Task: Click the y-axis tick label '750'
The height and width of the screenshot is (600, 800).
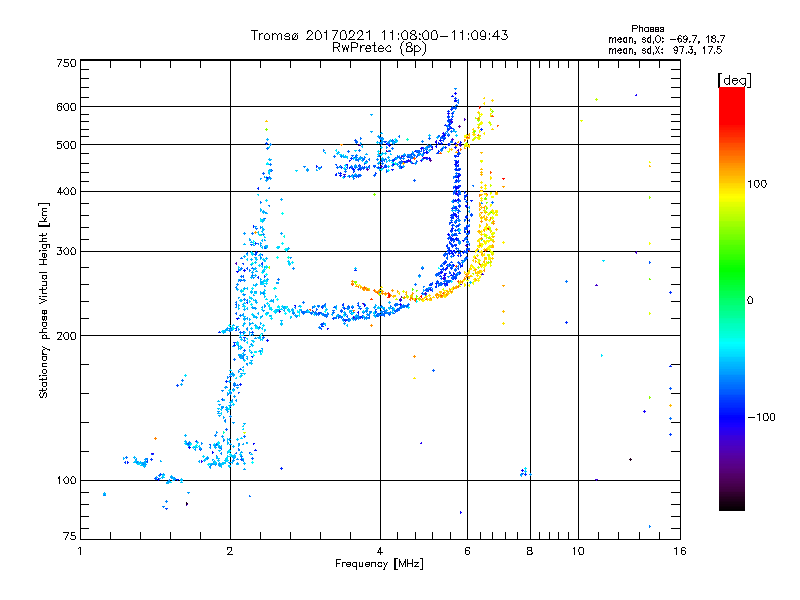Action: 66,63
